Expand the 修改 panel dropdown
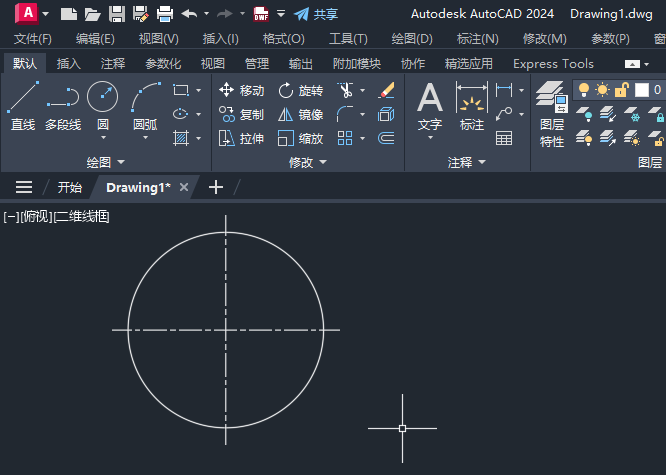Viewport: 666px width, 475px height. 308,162
